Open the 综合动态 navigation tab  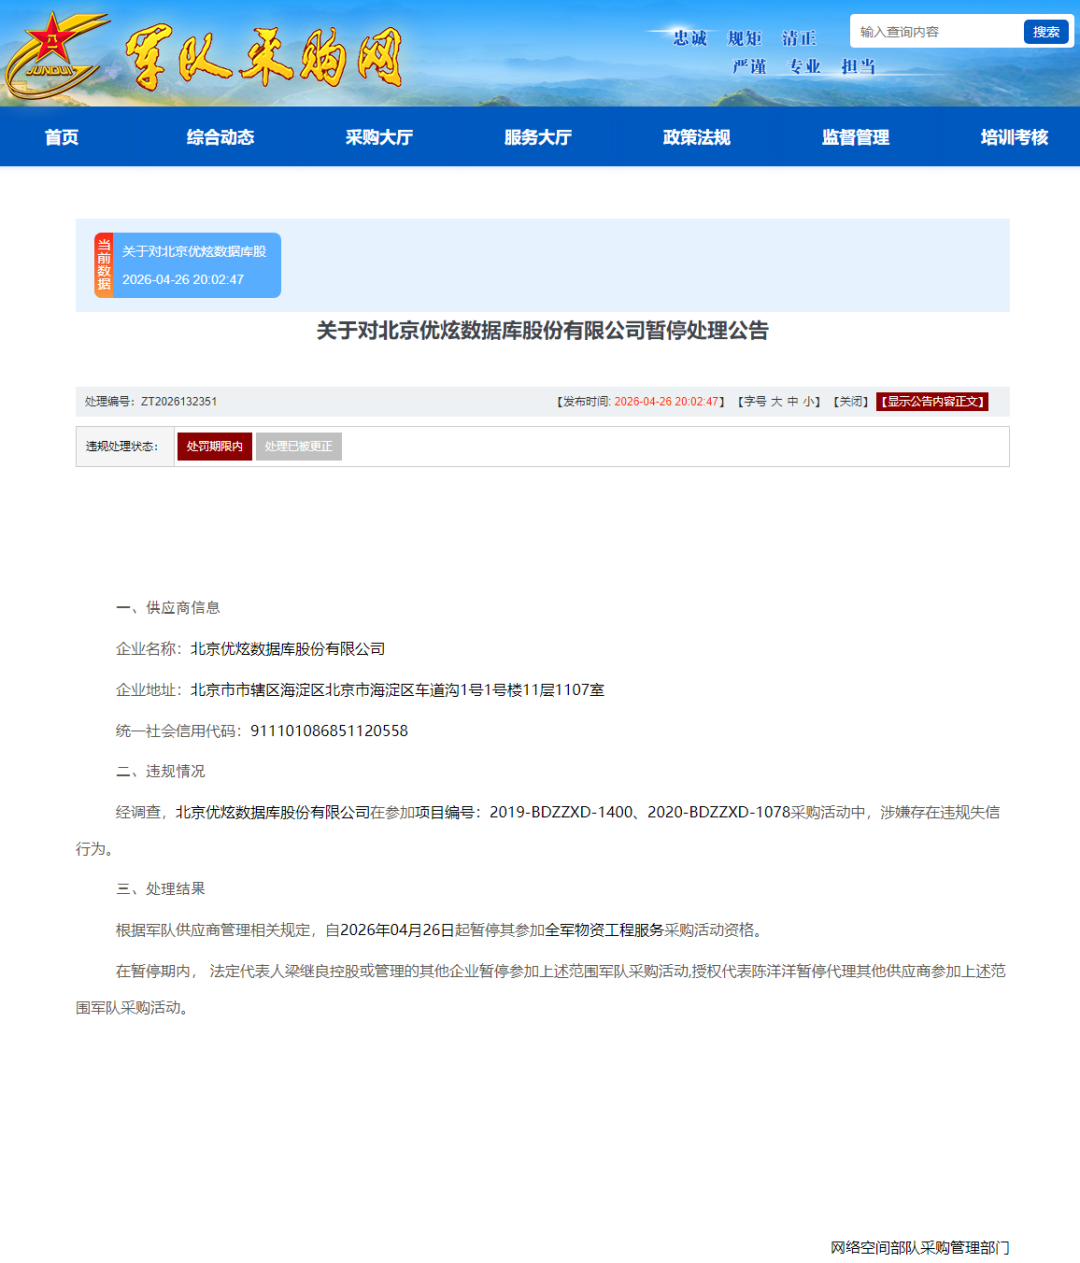tap(220, 137)
